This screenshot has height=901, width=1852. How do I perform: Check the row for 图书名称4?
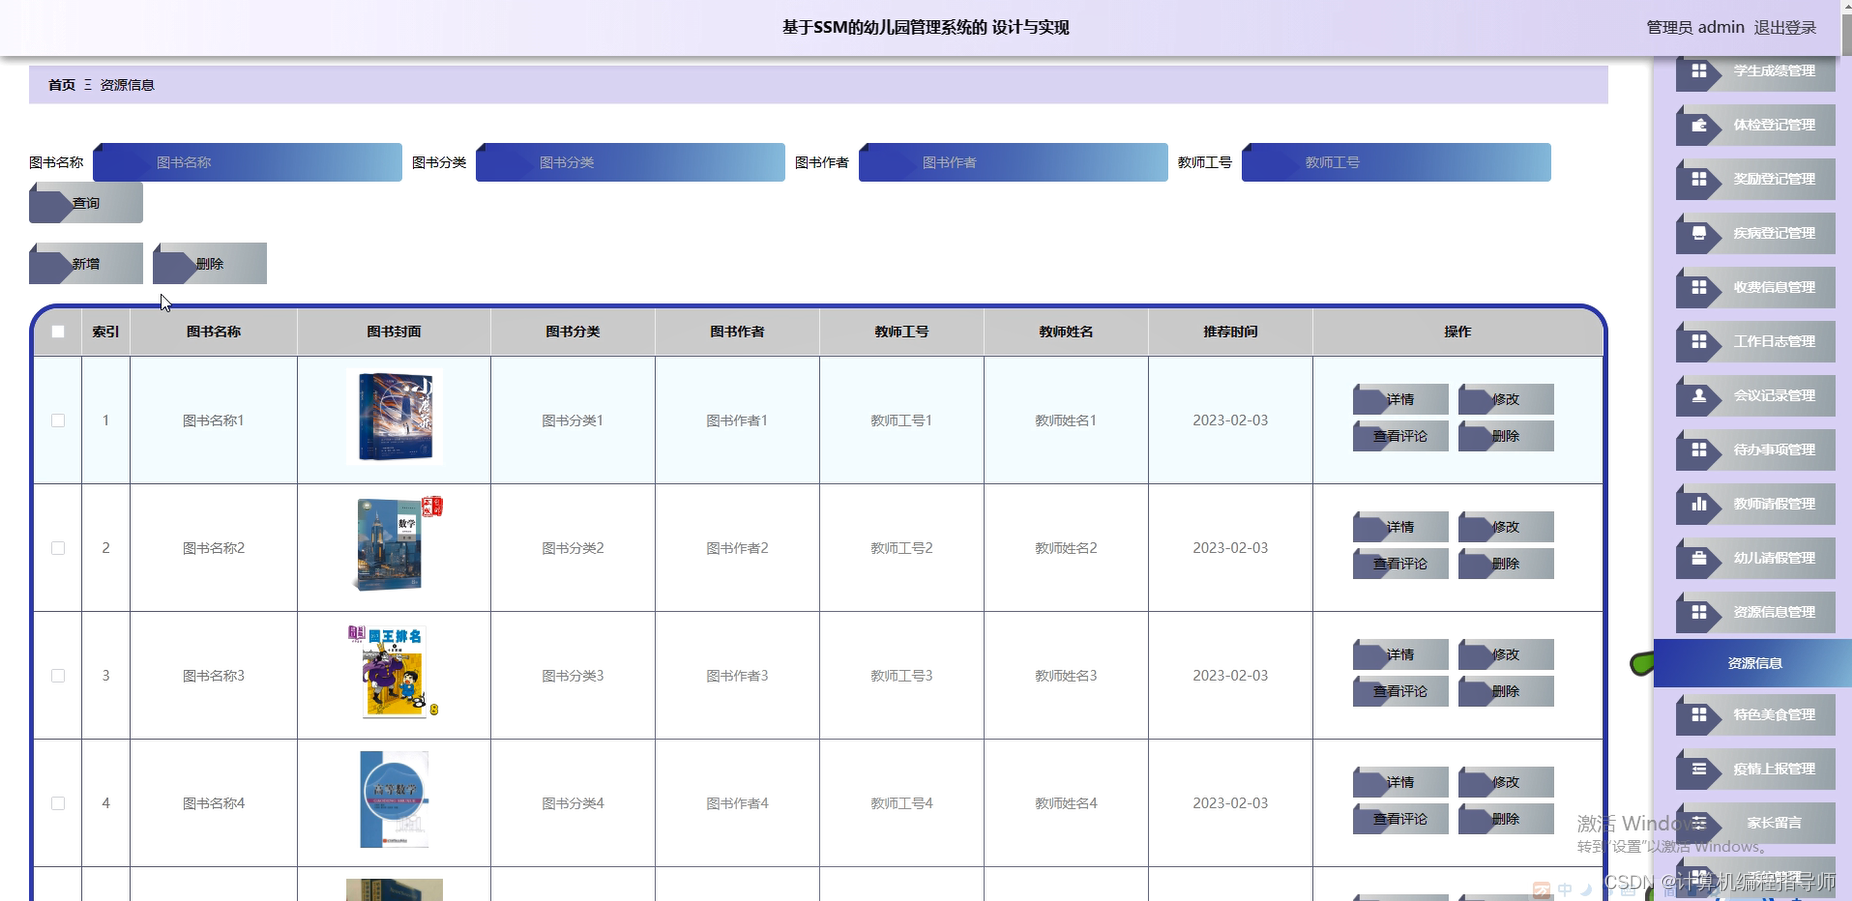tap(58, 803)
